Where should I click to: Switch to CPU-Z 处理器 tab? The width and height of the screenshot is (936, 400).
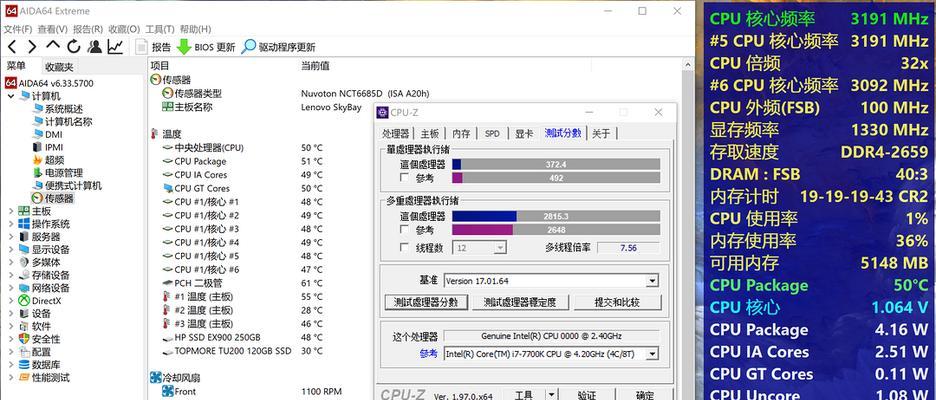[x=396, y=134]
